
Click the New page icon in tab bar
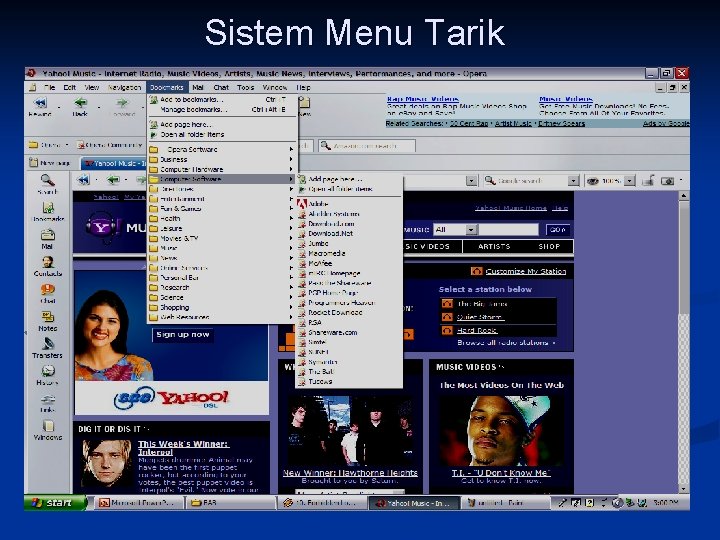[x=33, y=163]
